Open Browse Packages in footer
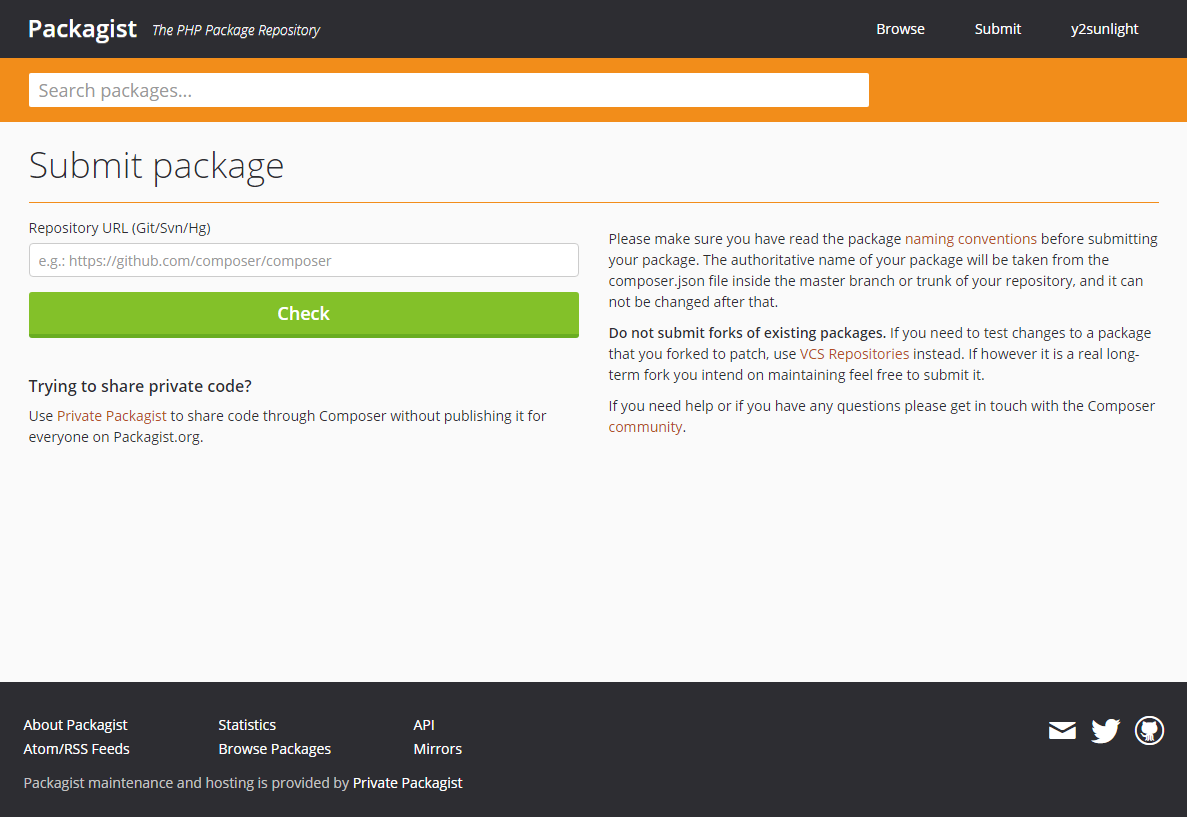This screenshot has width=1187, height=817. (x=274, y=749)
